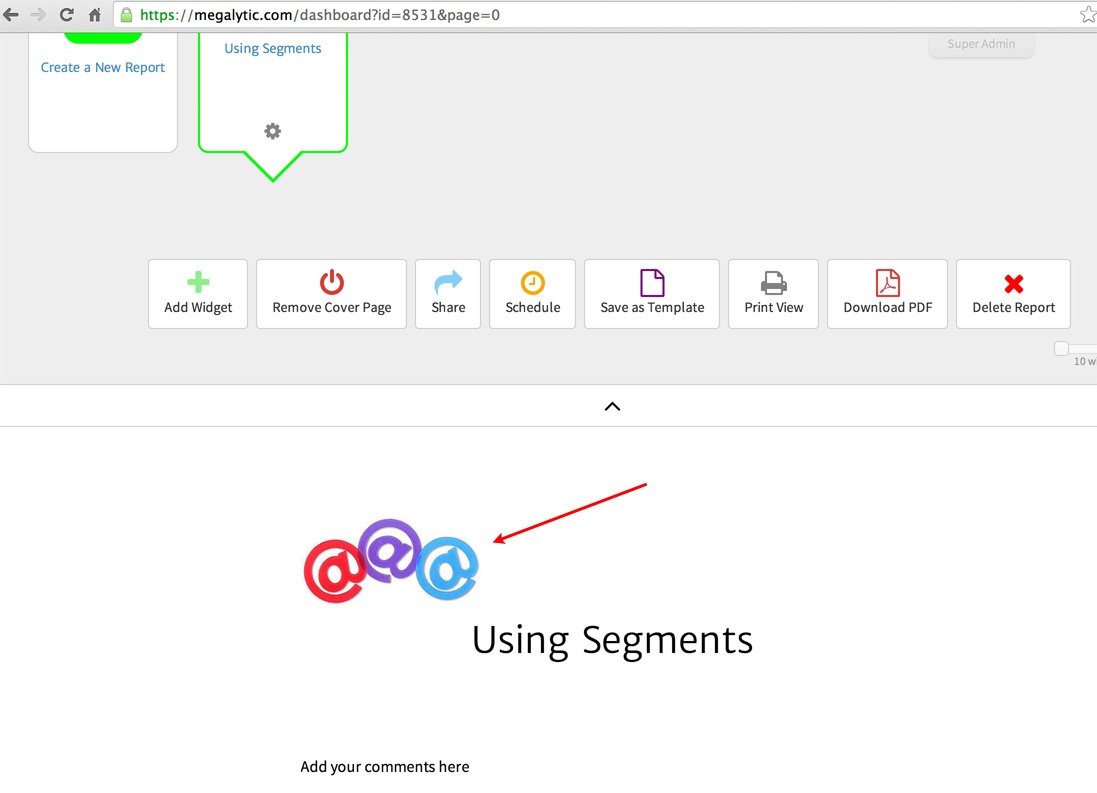Image resolution: width=1097 pixels, height=793 pixels.
Task: Select the Using Segments report card
Action: [x=272, y=48]
